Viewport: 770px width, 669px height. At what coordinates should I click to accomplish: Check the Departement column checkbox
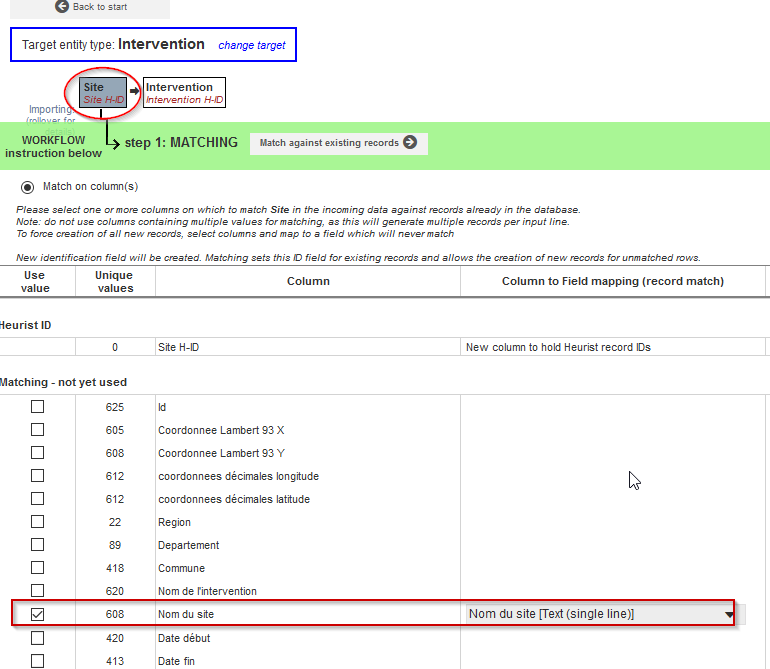click(x=37, y=545)
